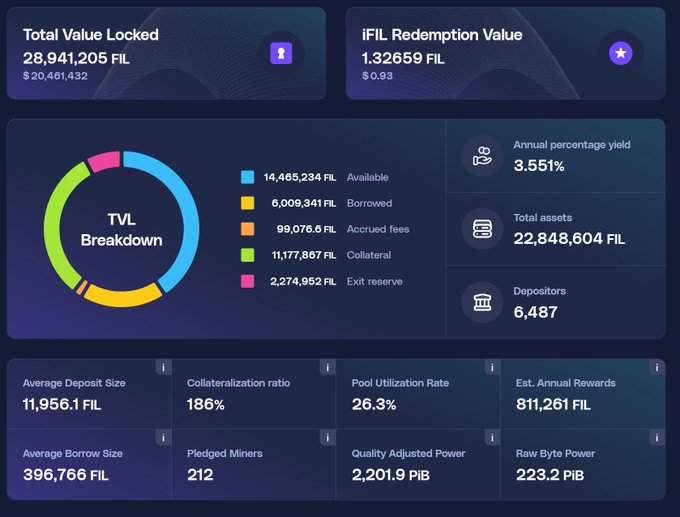Viewport: 680px width, 517px height.
Task: Click the 11,177,867 FIL Collateral amount
Action: coord(304,255)
